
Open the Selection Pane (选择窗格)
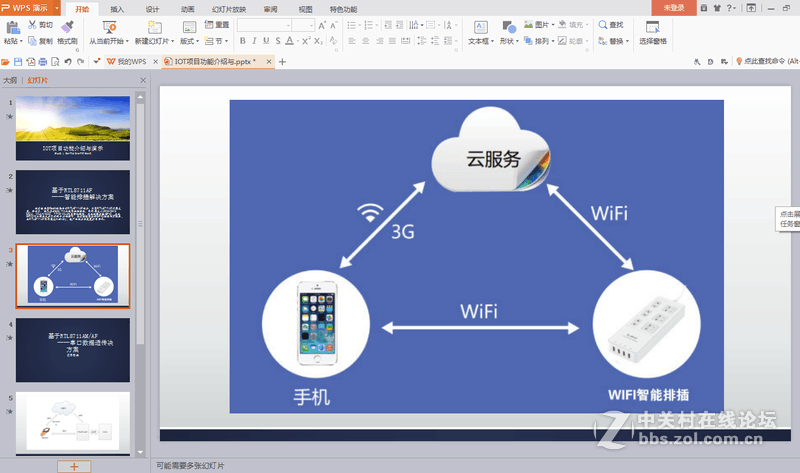point(653,33)
